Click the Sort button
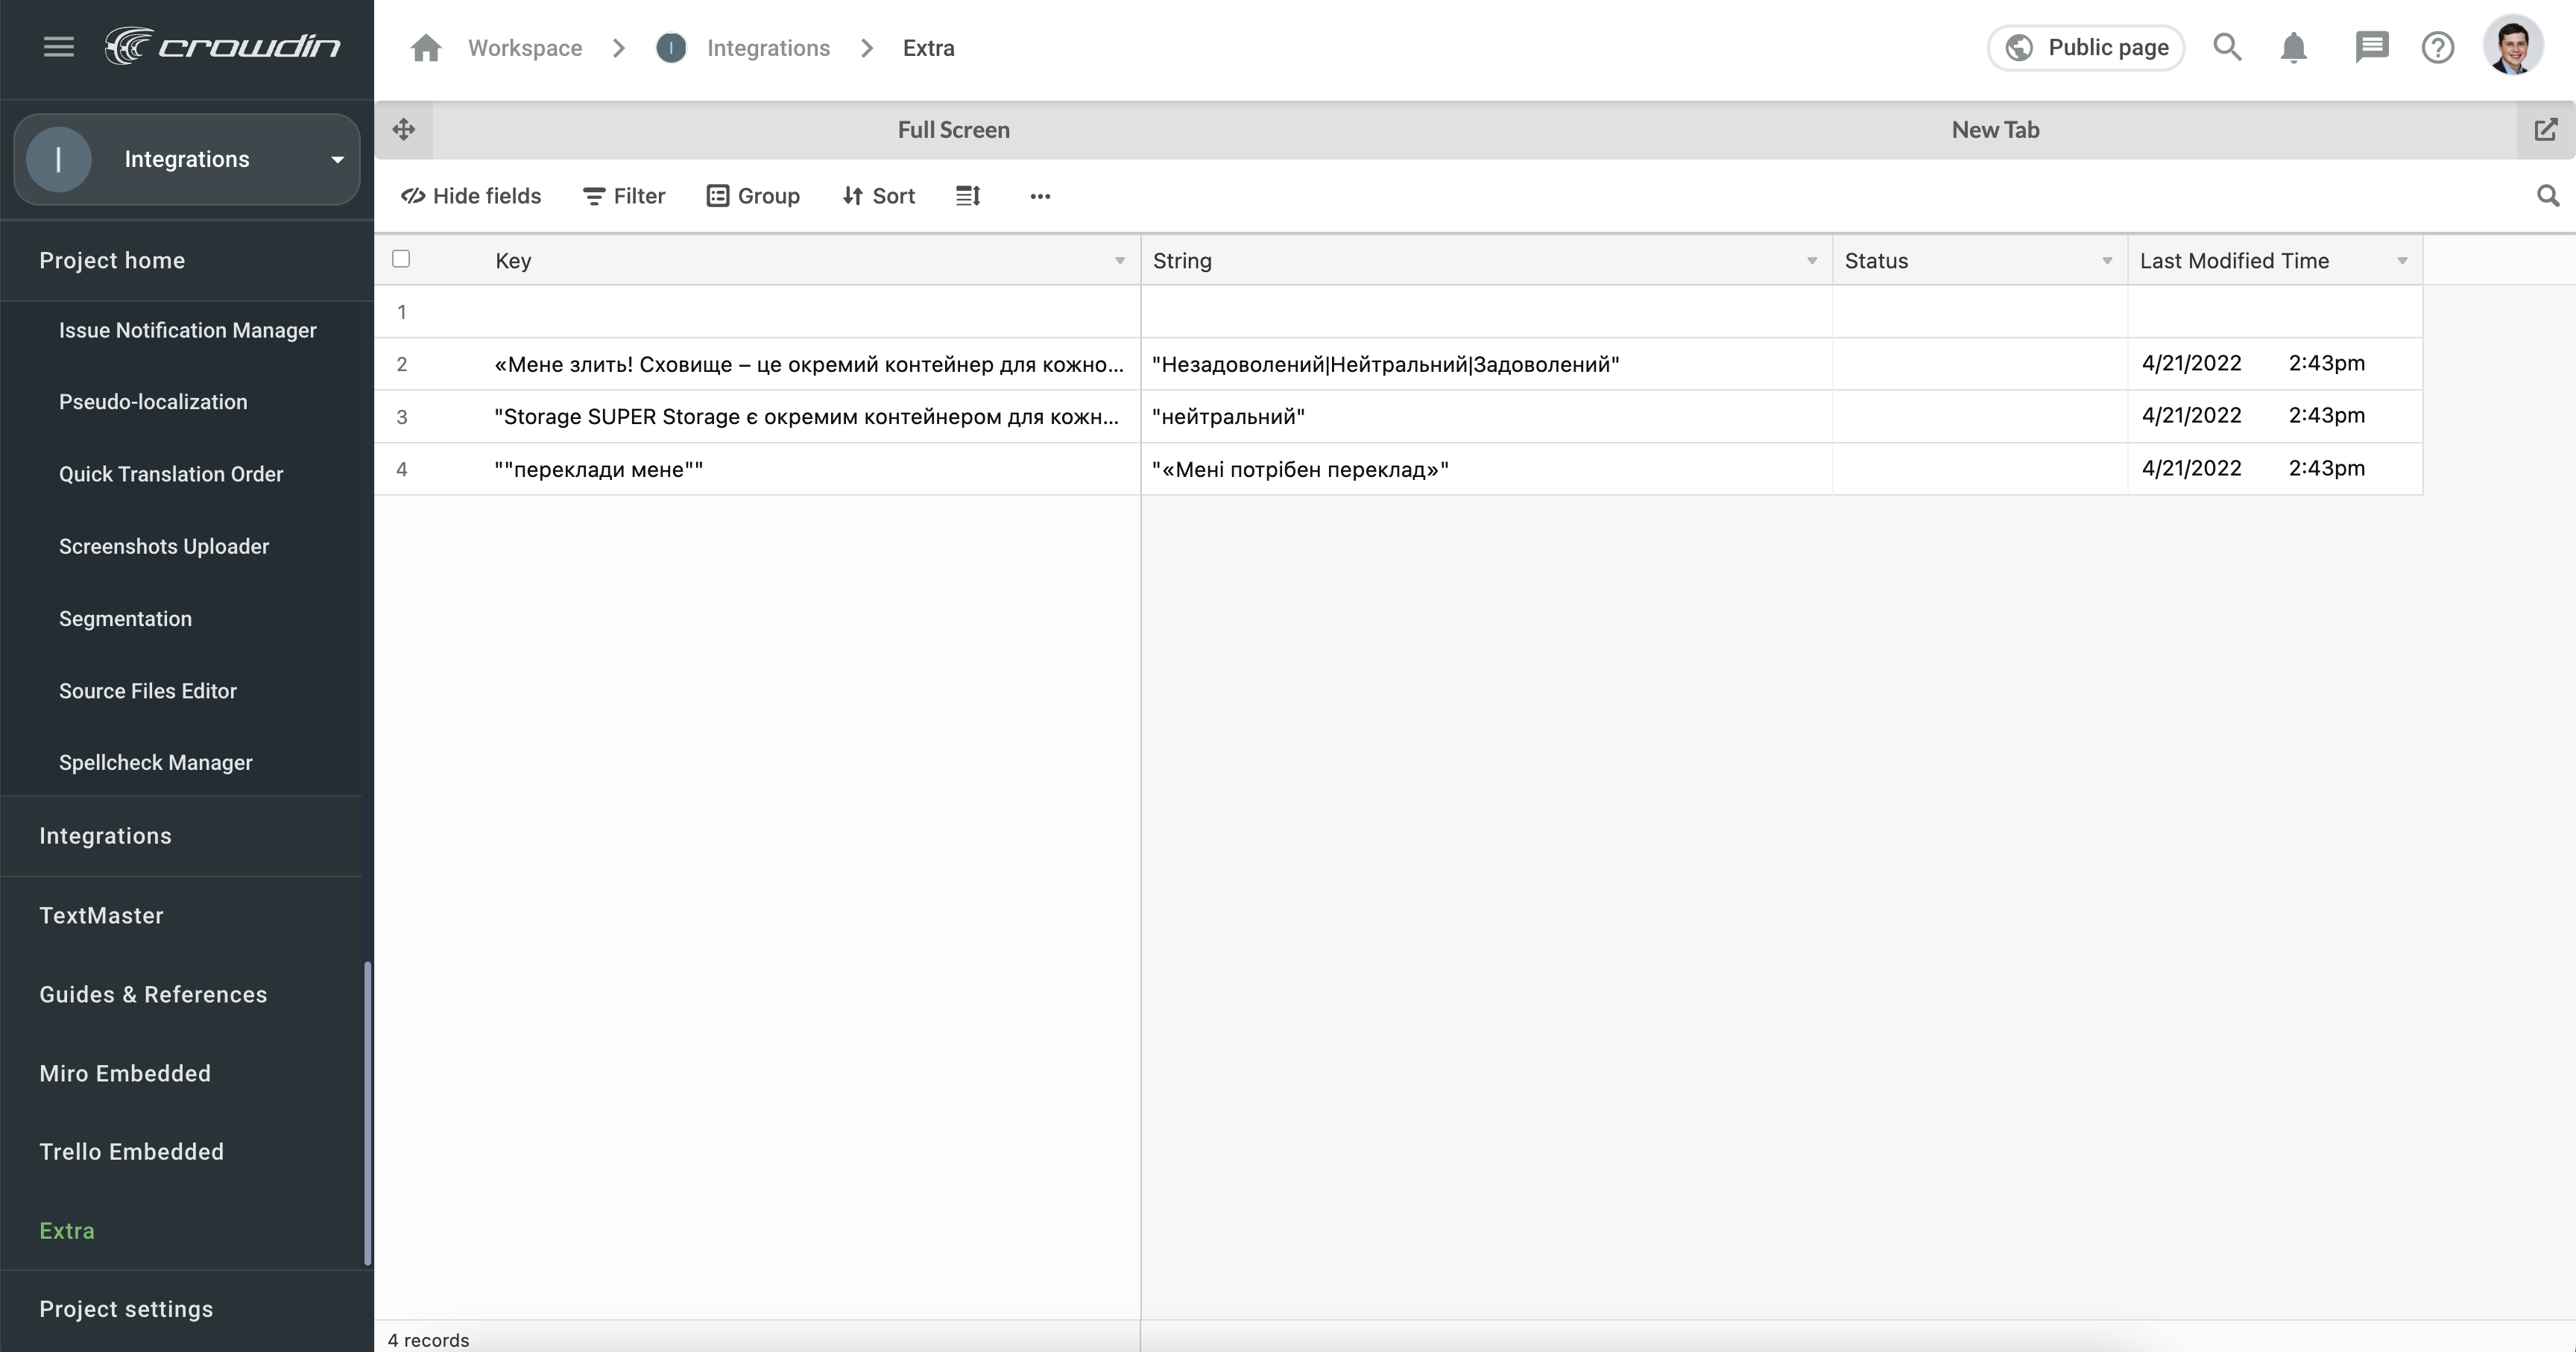This screenshot has height=1352, width=2576. coord(878,196)
